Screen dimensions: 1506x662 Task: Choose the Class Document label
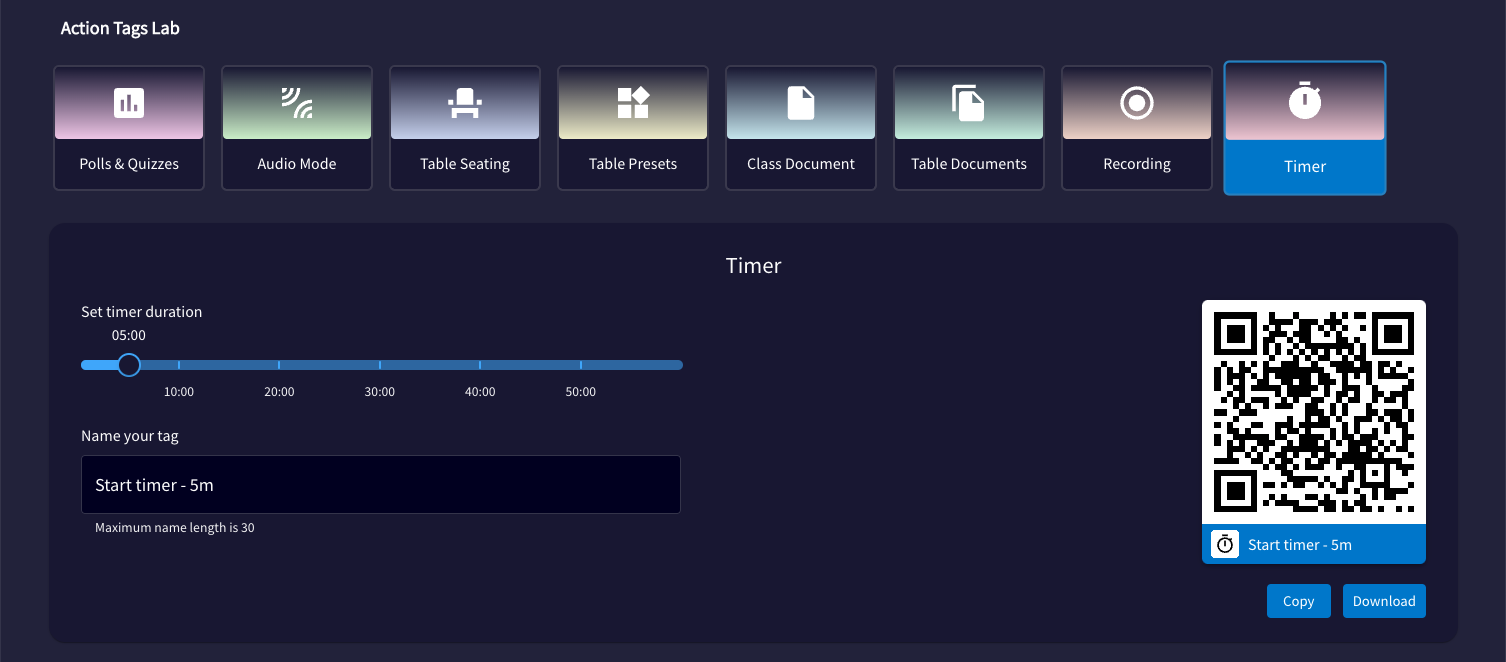[x=801, y=164]
